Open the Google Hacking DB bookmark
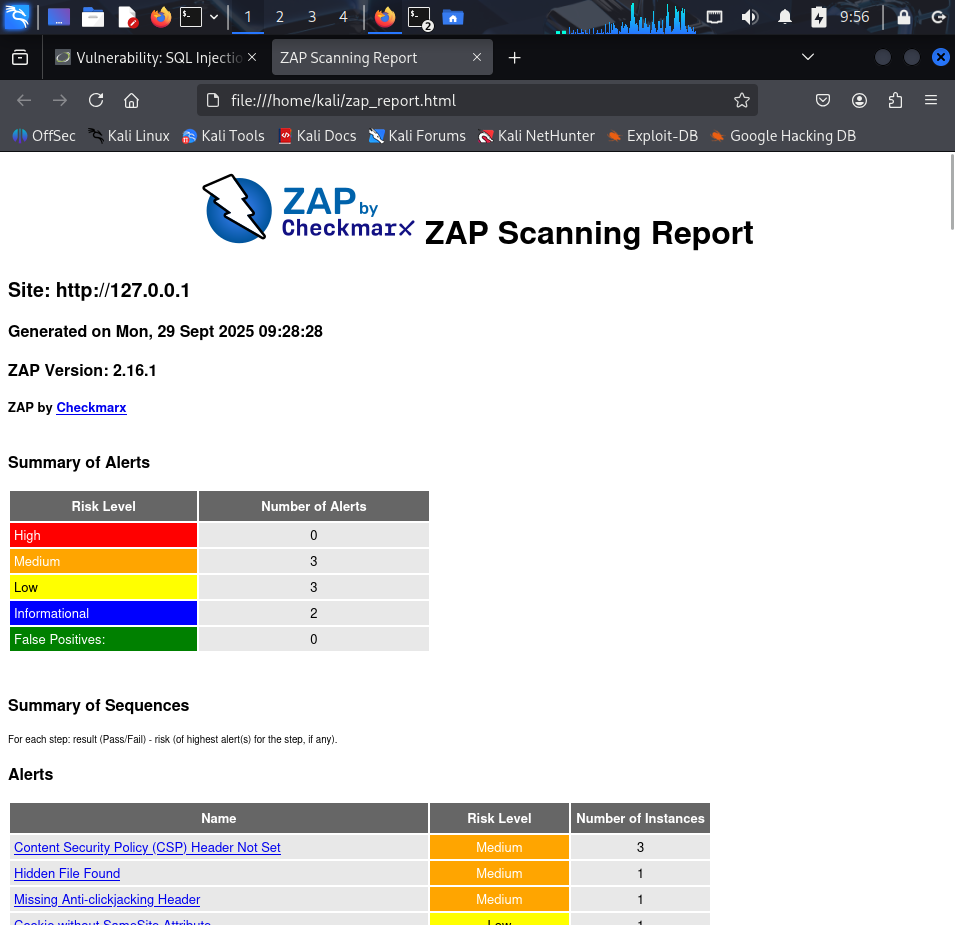The width and height of the screenshot is (955, 925). (783, 136)
